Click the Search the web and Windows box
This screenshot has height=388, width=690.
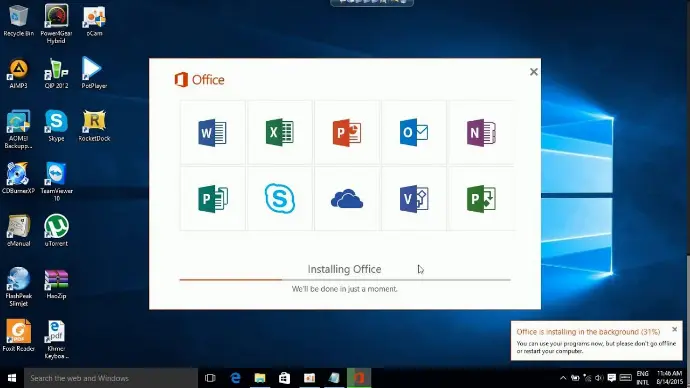point(110,378)
